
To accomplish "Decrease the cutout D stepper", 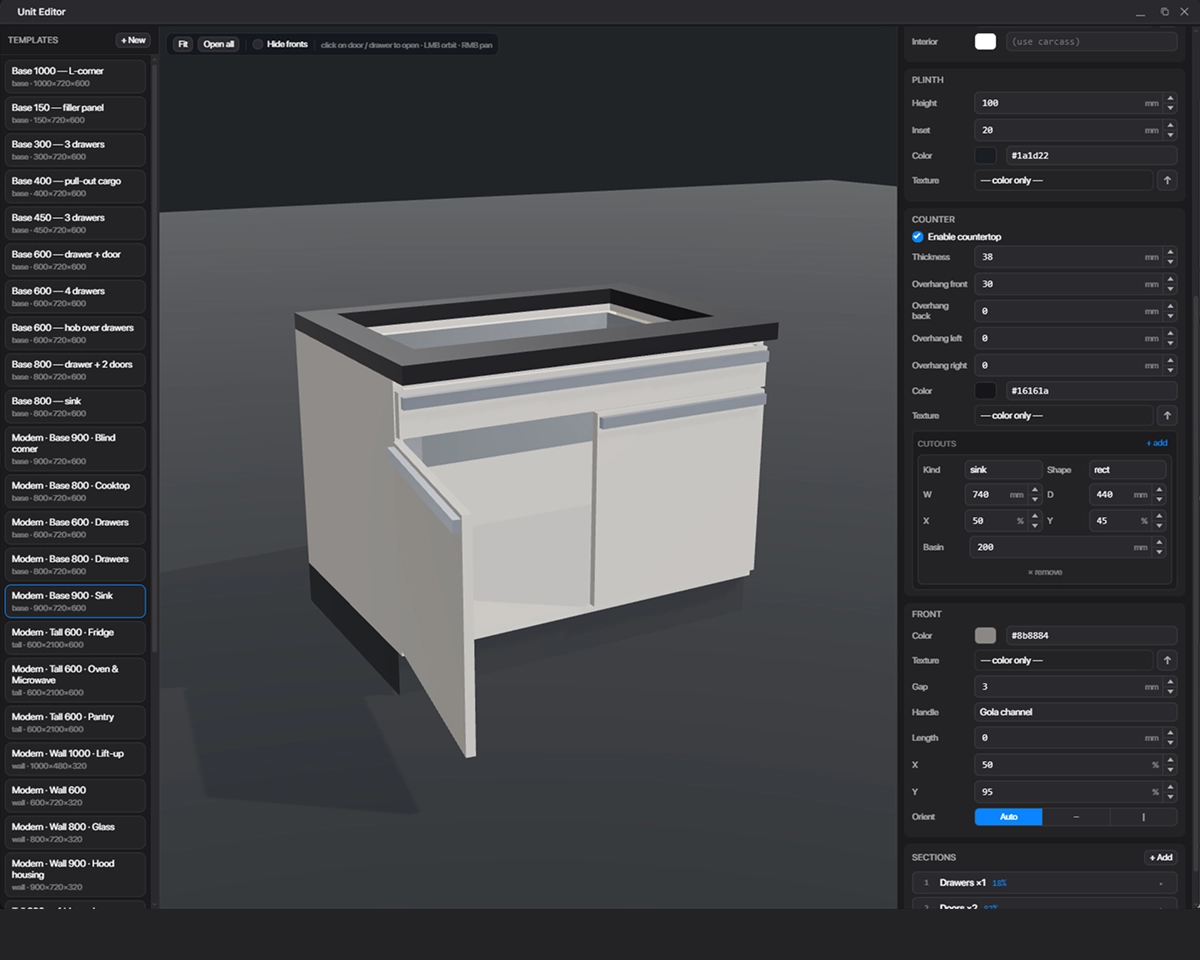I will click(x=1160, y=499).
